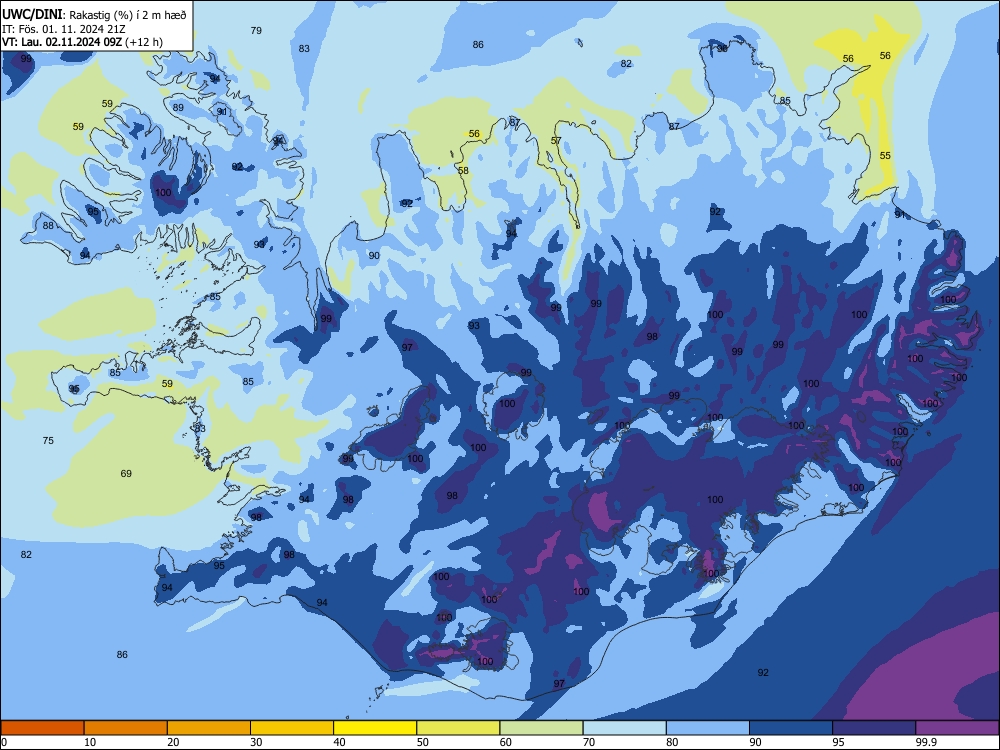This screenshot has height=750, width=1000.
Task: Select the sky-blue 80–90 legend swatch
Action: point(708,728)
